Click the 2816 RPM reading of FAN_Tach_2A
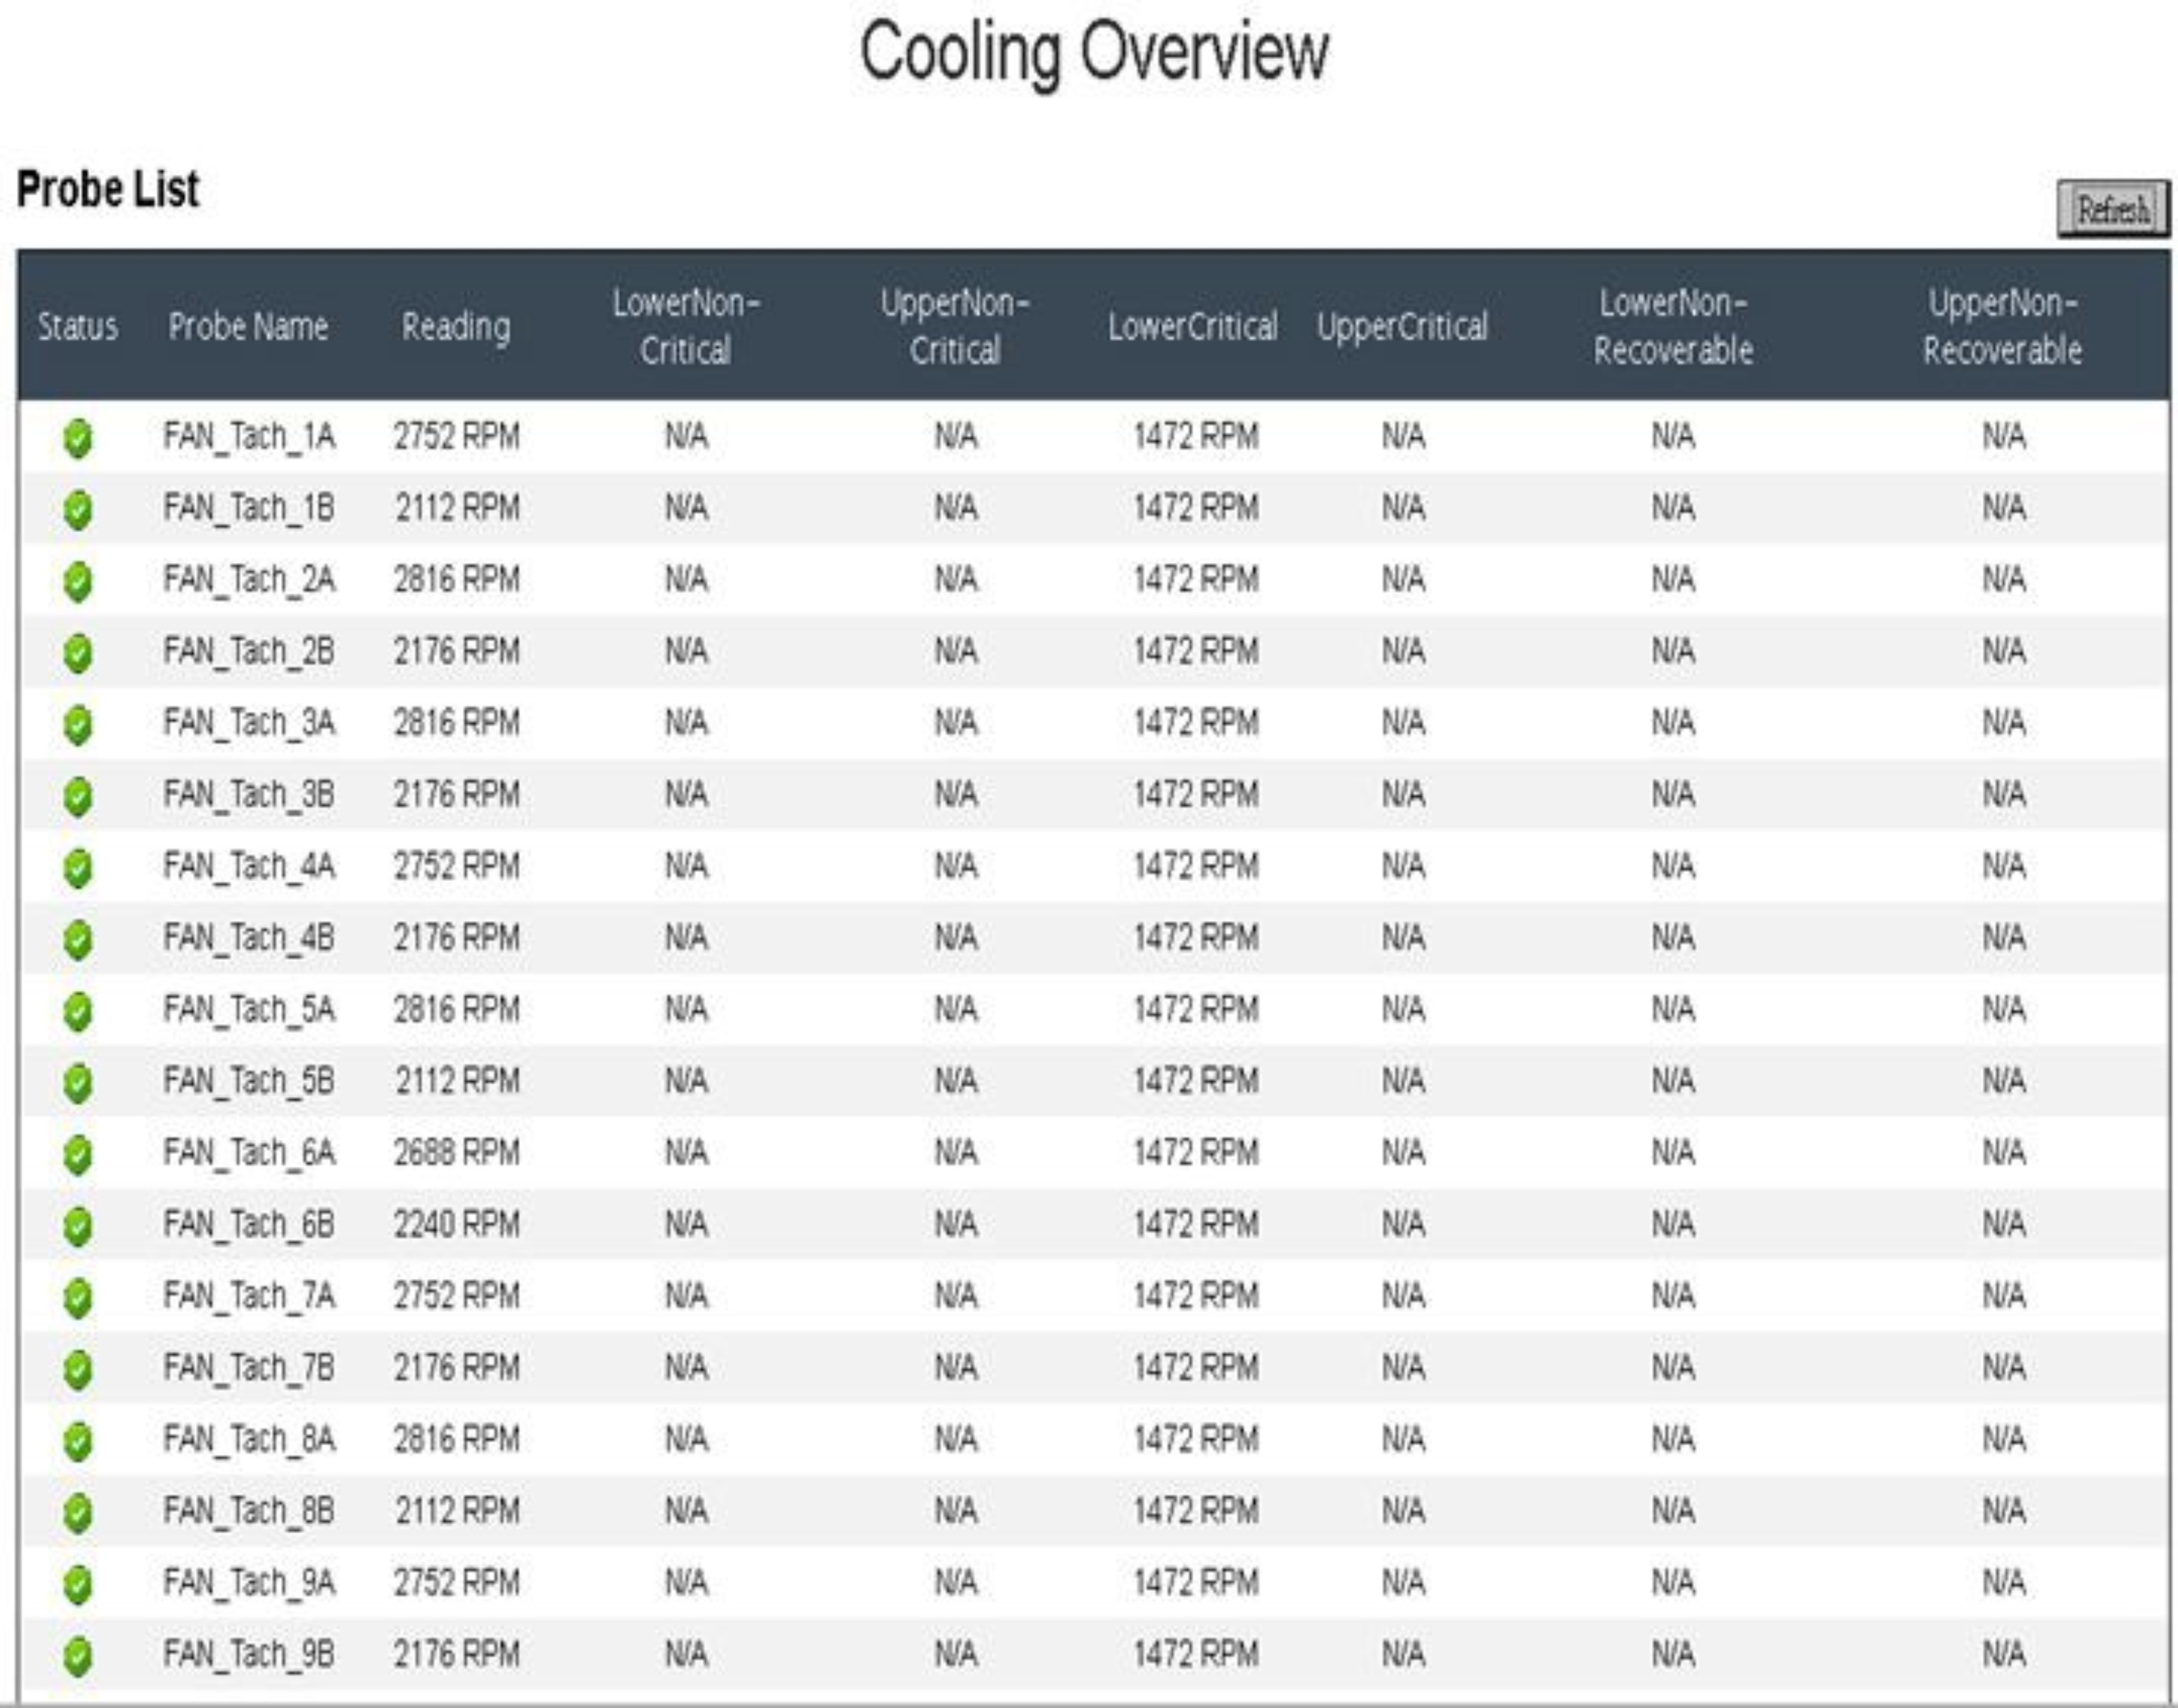The height and width of the screenshot is (1708, 2178). (x=457, y=580)
